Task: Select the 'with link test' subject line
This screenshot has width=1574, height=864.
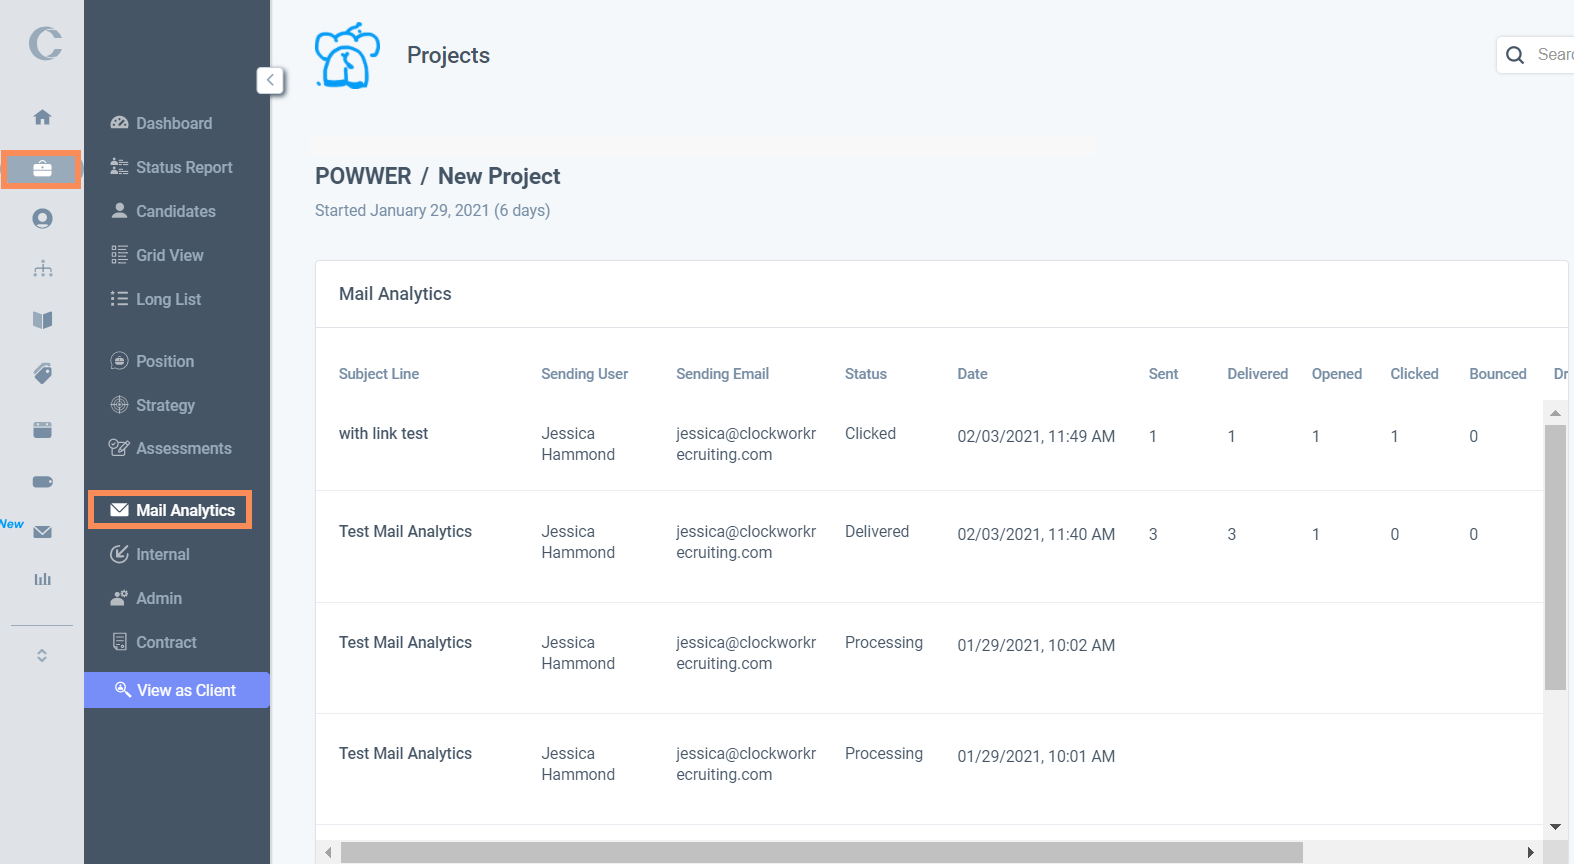Action: pos(383,433)
